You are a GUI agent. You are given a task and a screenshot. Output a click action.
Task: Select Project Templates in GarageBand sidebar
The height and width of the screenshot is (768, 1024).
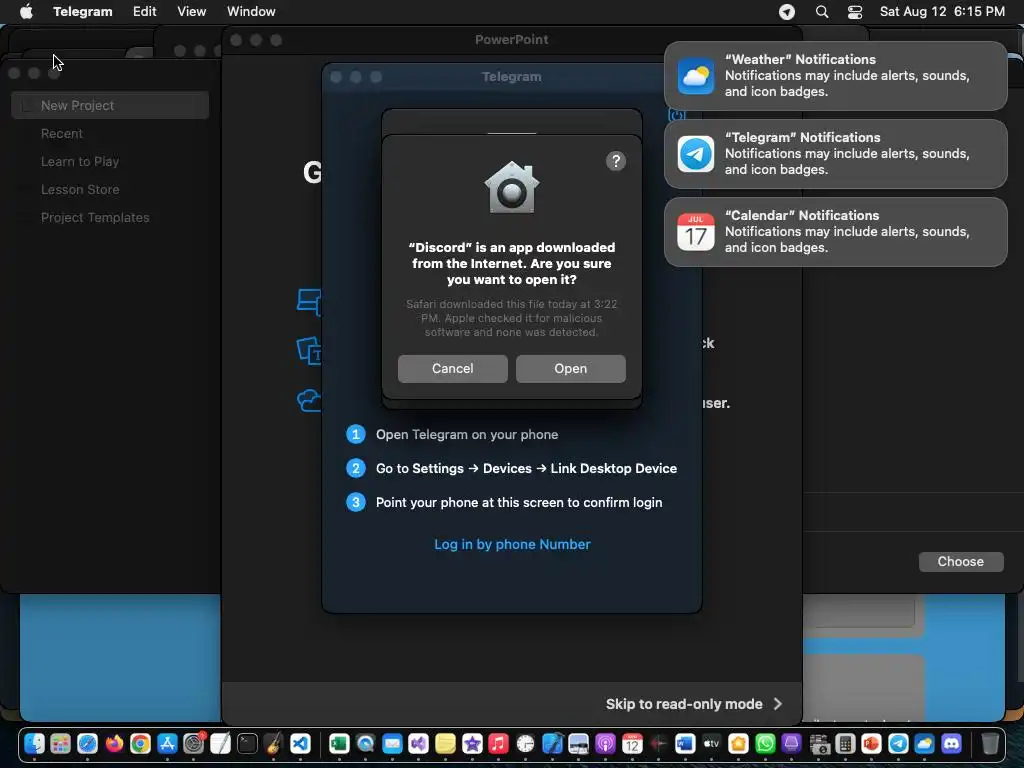pyautogui.click(x=95, y=217)
